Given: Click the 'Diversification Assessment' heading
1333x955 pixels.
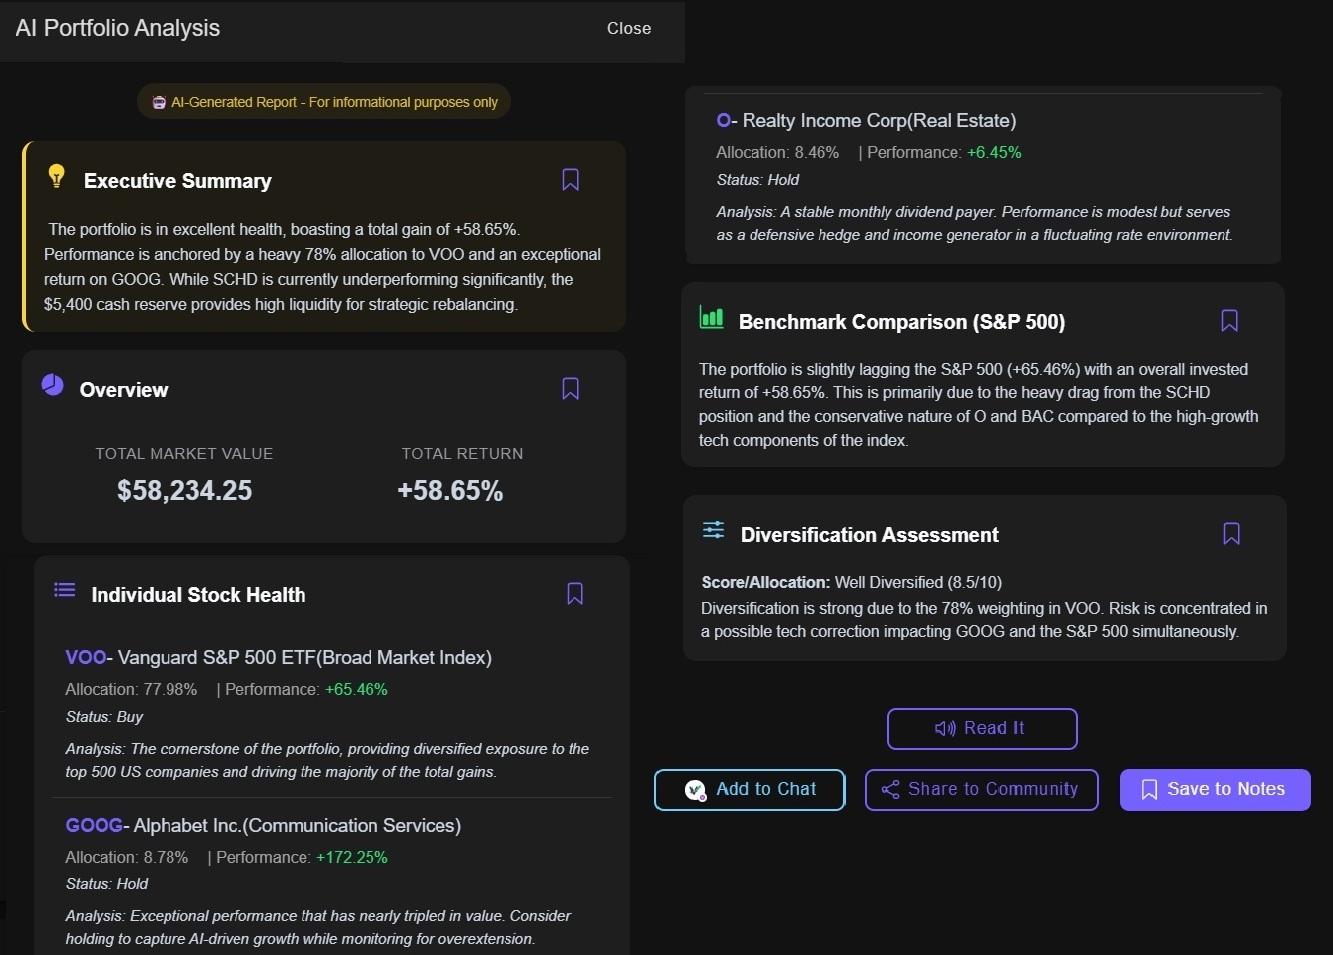Looking at the screenshot, I should point(870,535).
